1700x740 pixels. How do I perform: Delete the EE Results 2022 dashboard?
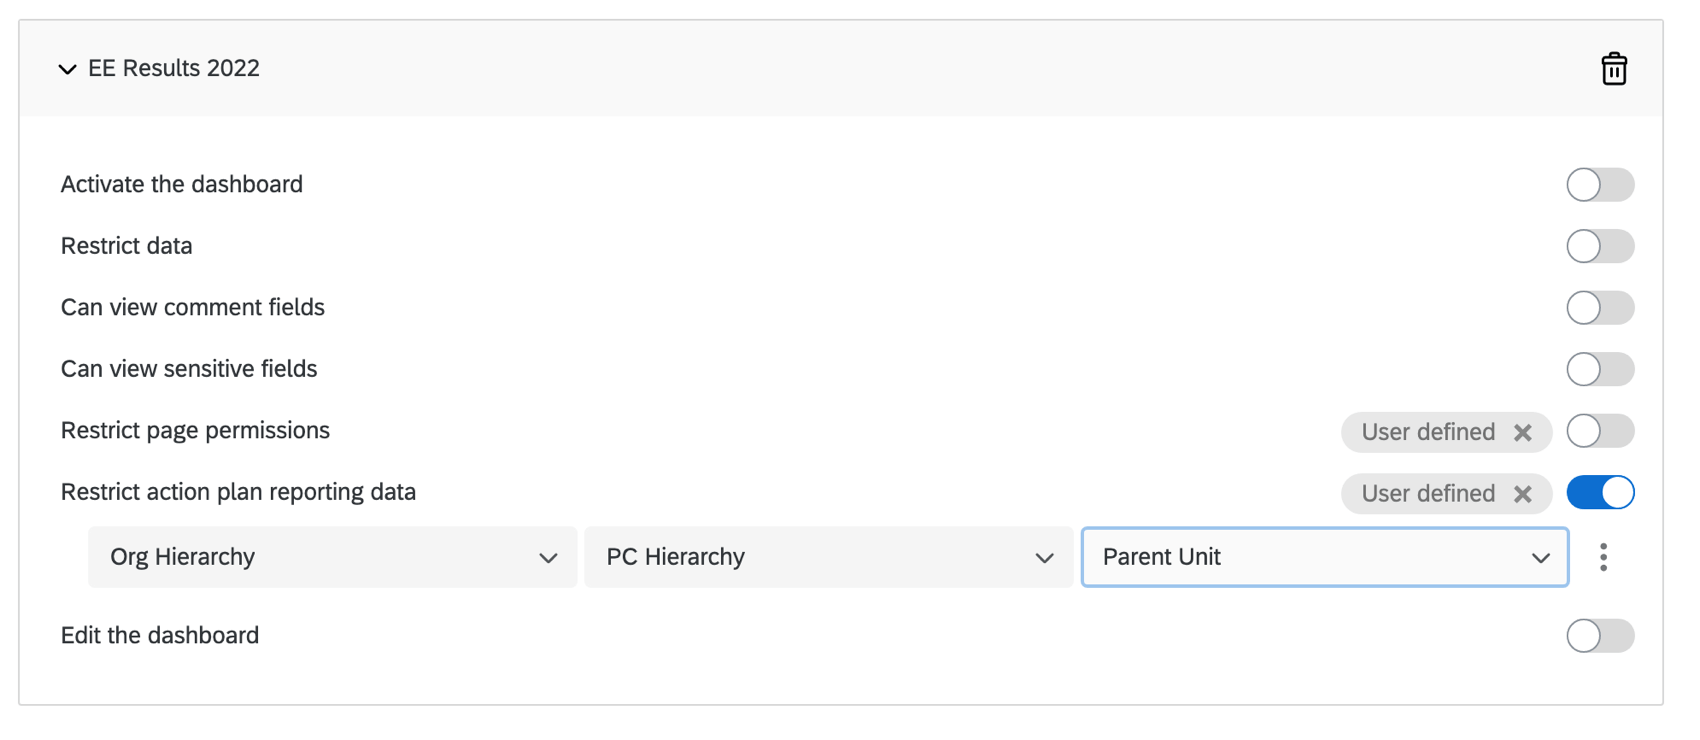[1613, 69]
